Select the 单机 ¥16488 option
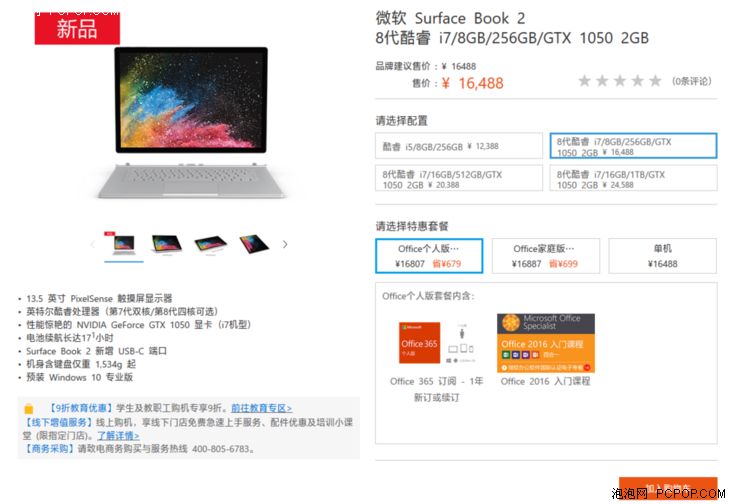 pyautogui.click(x=662, y=256)
